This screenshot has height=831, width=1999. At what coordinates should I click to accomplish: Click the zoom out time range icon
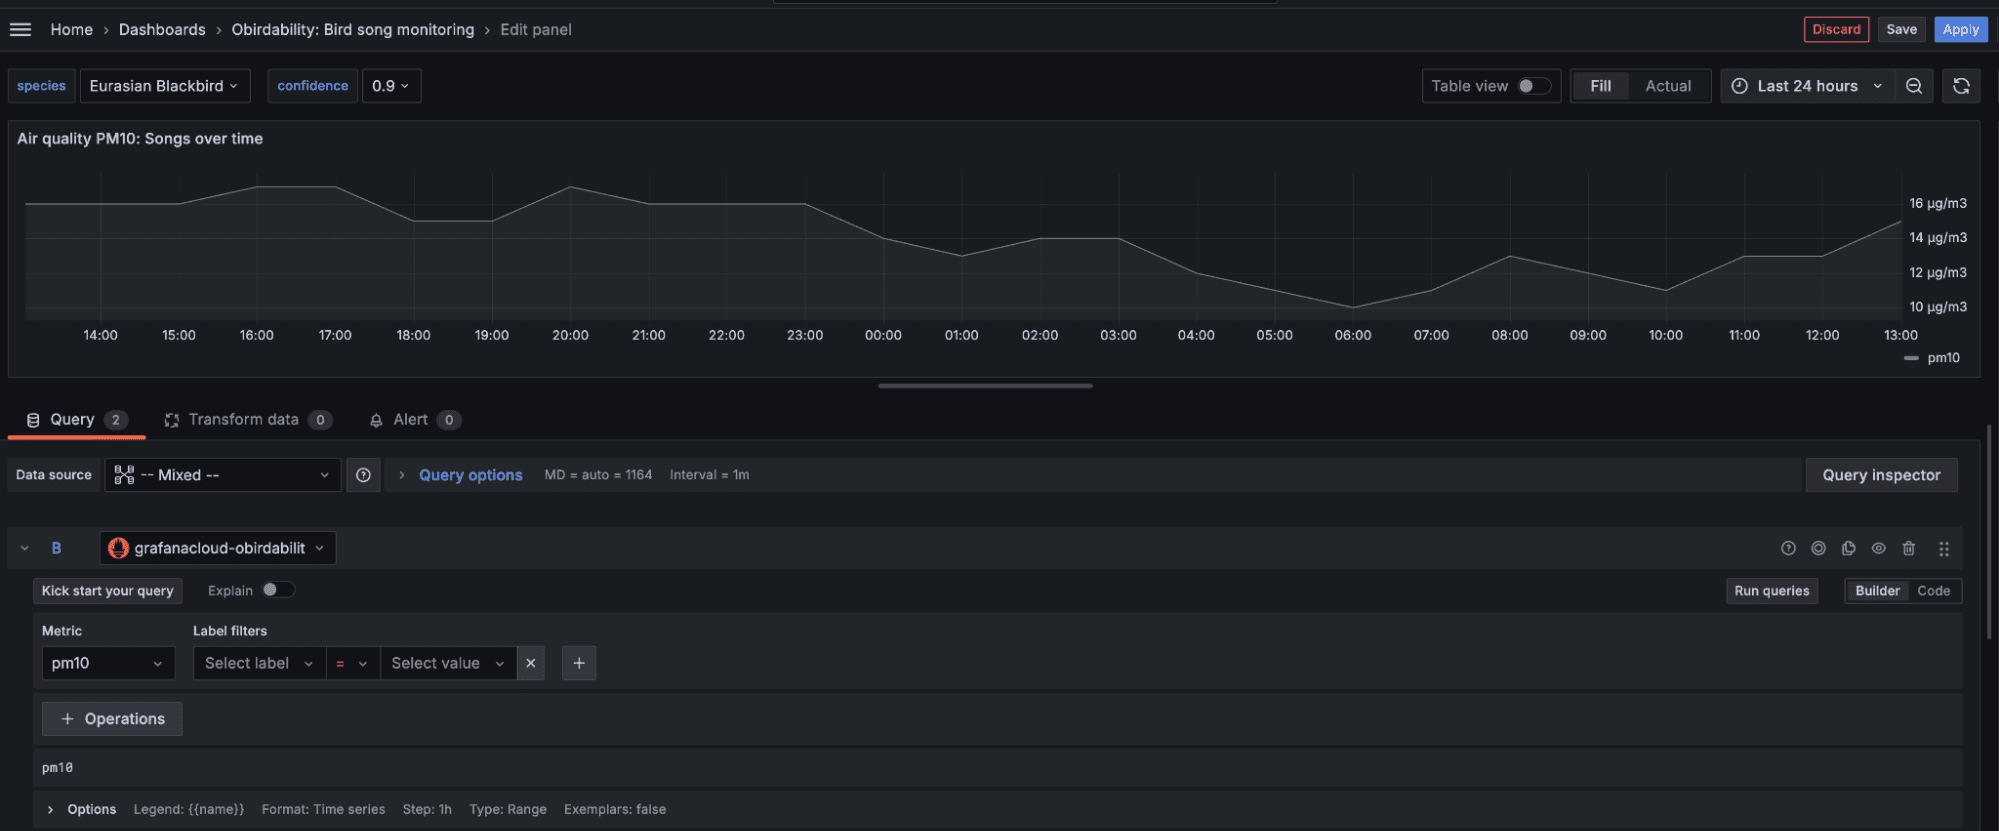tap(1914, 86)
